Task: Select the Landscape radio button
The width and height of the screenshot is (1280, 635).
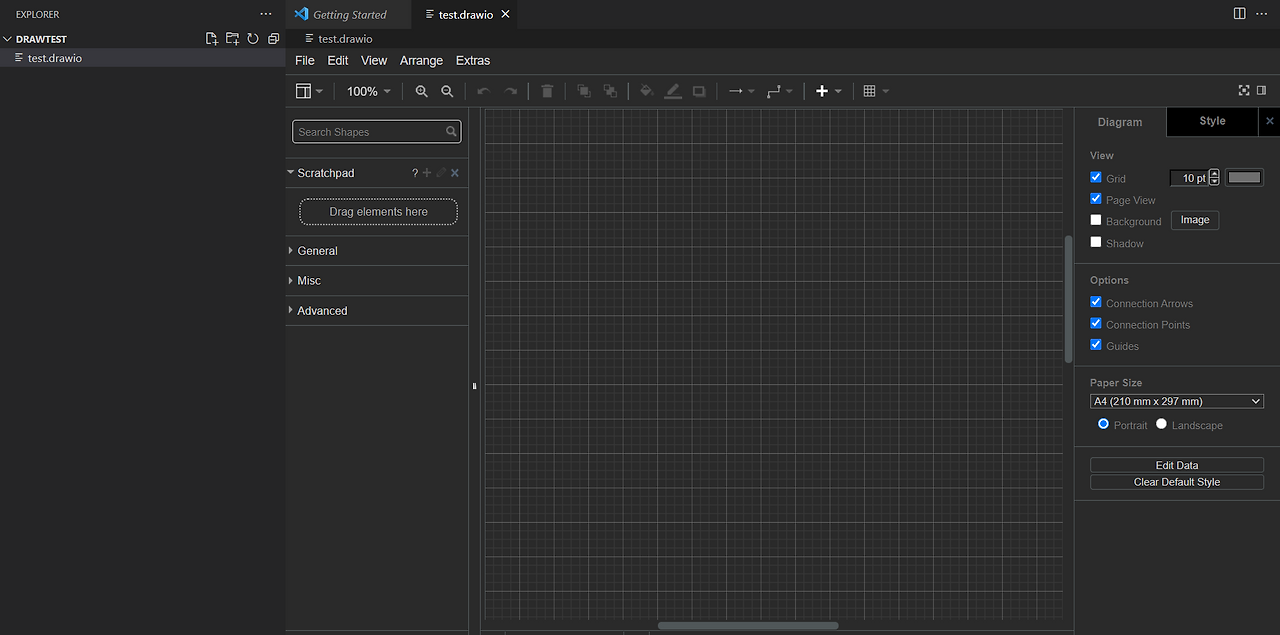Action: (1161, 423)
